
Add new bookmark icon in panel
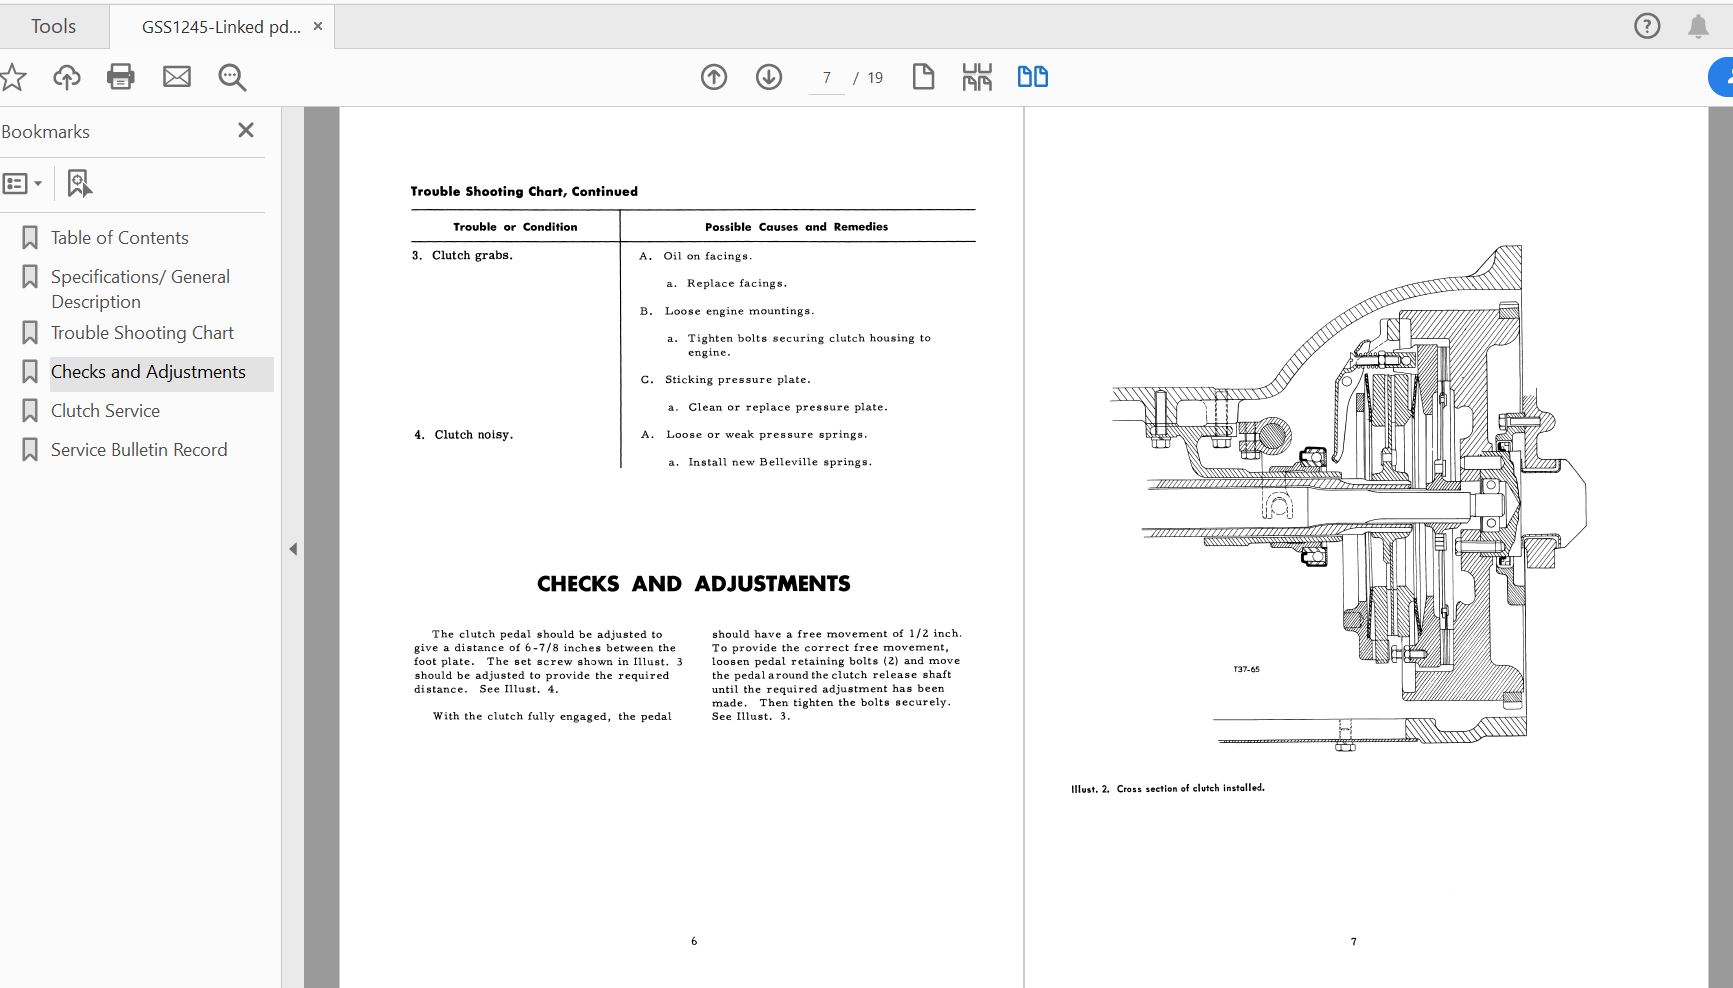(79, 183)
